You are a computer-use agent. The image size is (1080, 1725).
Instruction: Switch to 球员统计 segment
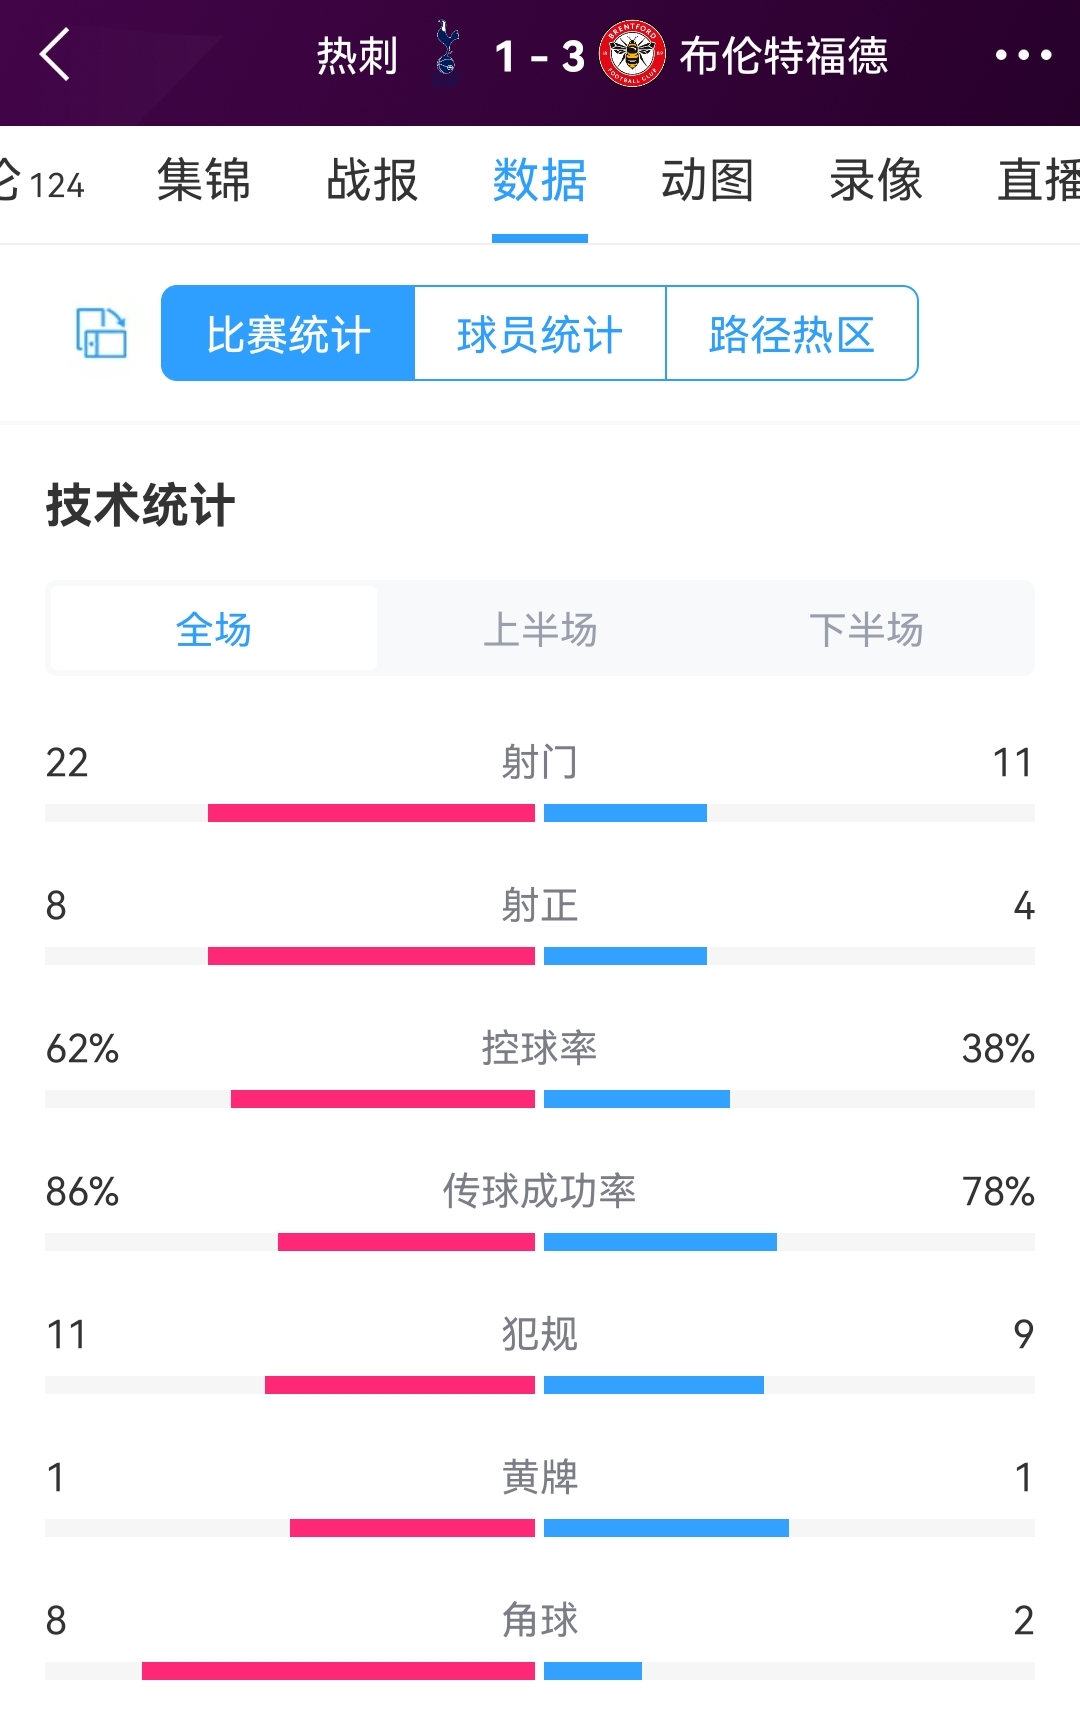tap(540, 333)
